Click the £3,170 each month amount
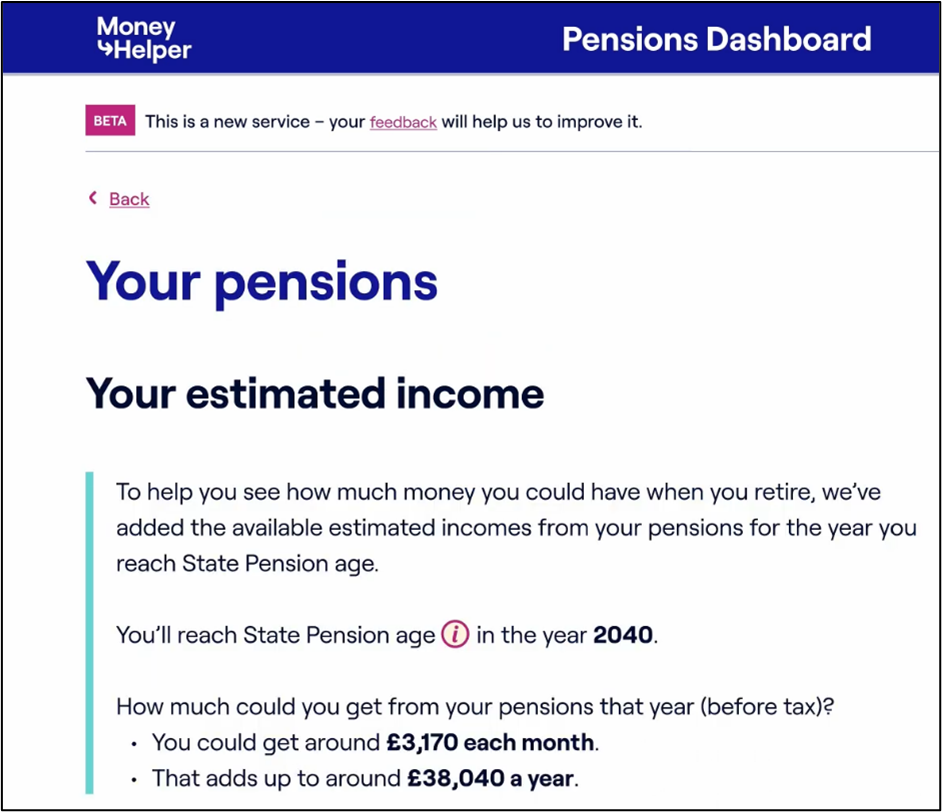 (x=490, y=743)
